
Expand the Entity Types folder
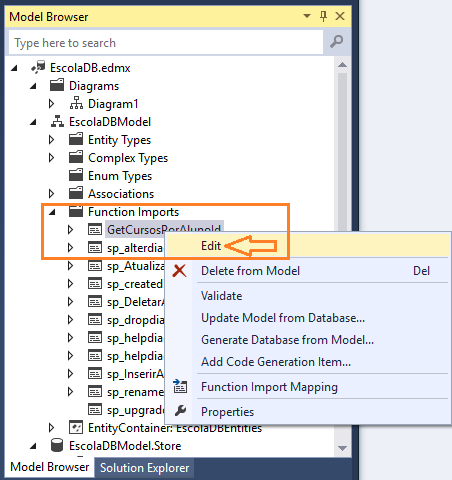[51, 139]
